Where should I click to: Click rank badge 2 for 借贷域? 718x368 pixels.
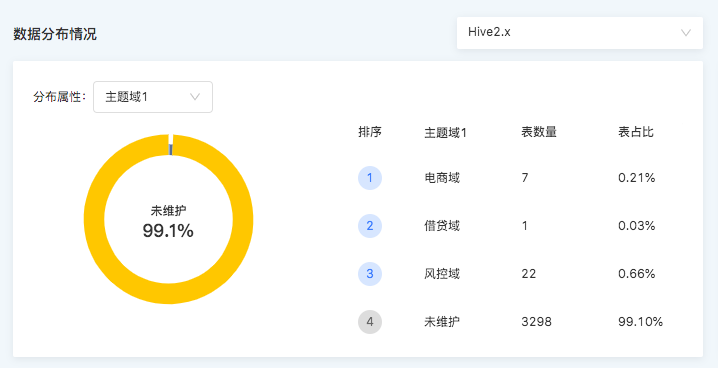click(370, 226)
